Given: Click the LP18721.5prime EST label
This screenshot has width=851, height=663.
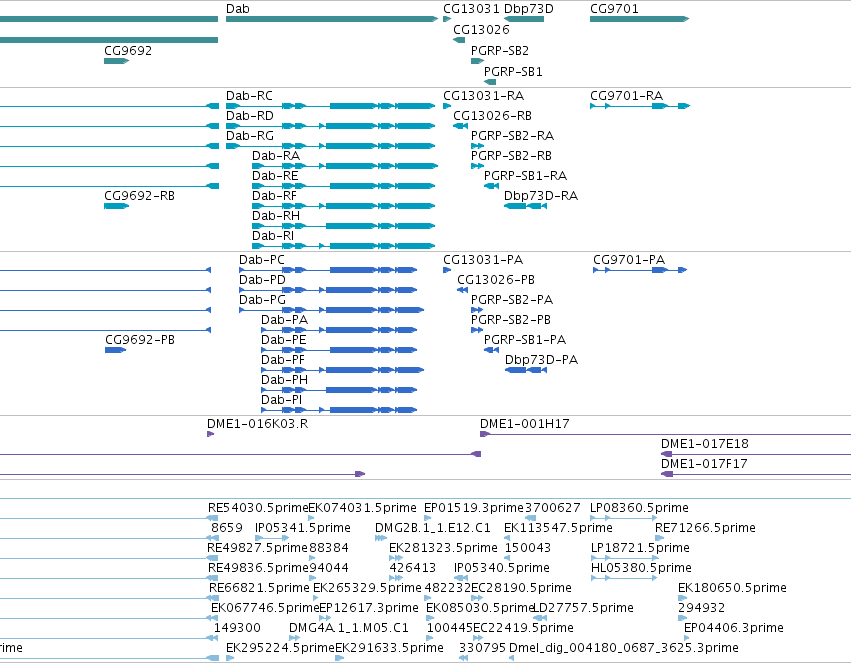Looking at the screenshot, I should (x=640, y=549).
